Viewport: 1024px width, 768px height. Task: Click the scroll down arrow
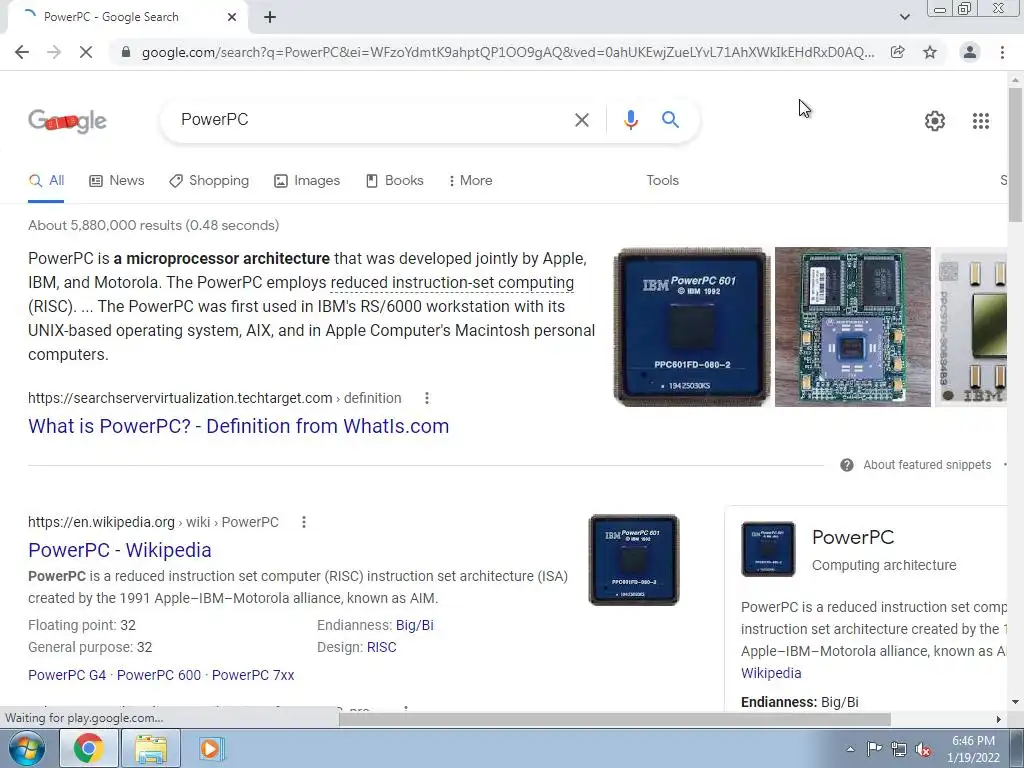click(x=1015, y=702)
